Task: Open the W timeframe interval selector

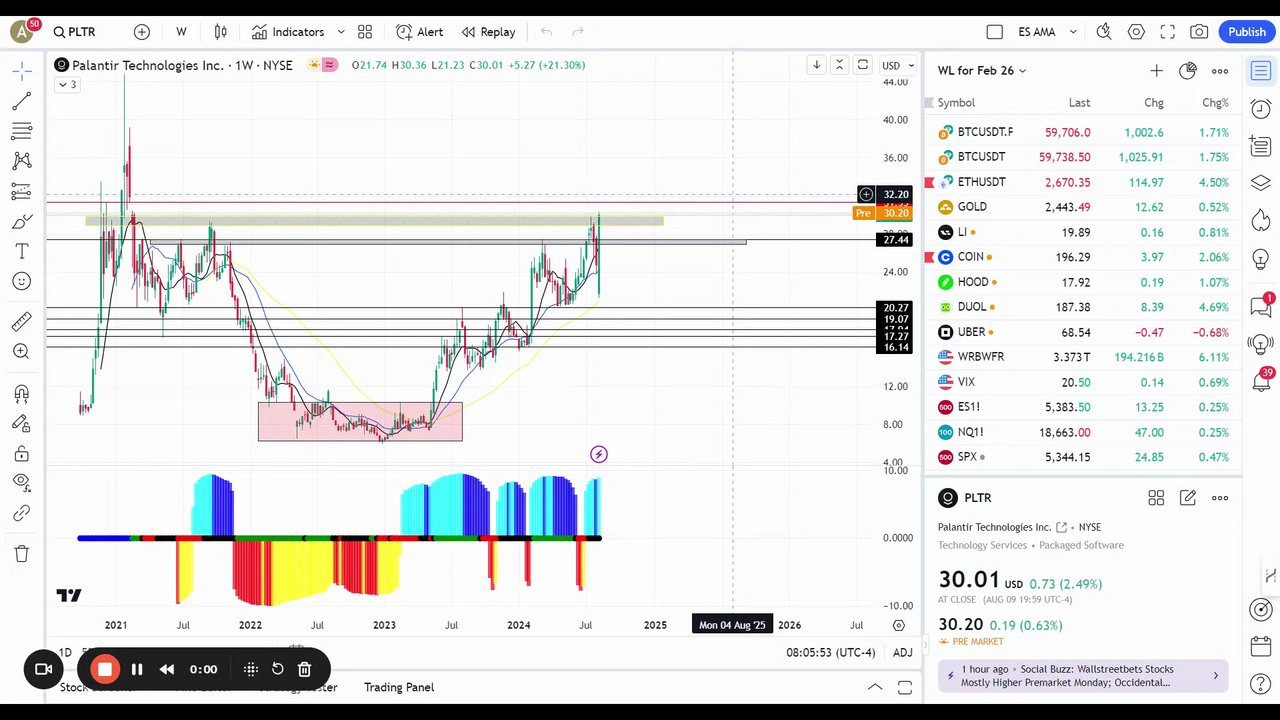Action: pyautogui.click(x=181, y=32)
